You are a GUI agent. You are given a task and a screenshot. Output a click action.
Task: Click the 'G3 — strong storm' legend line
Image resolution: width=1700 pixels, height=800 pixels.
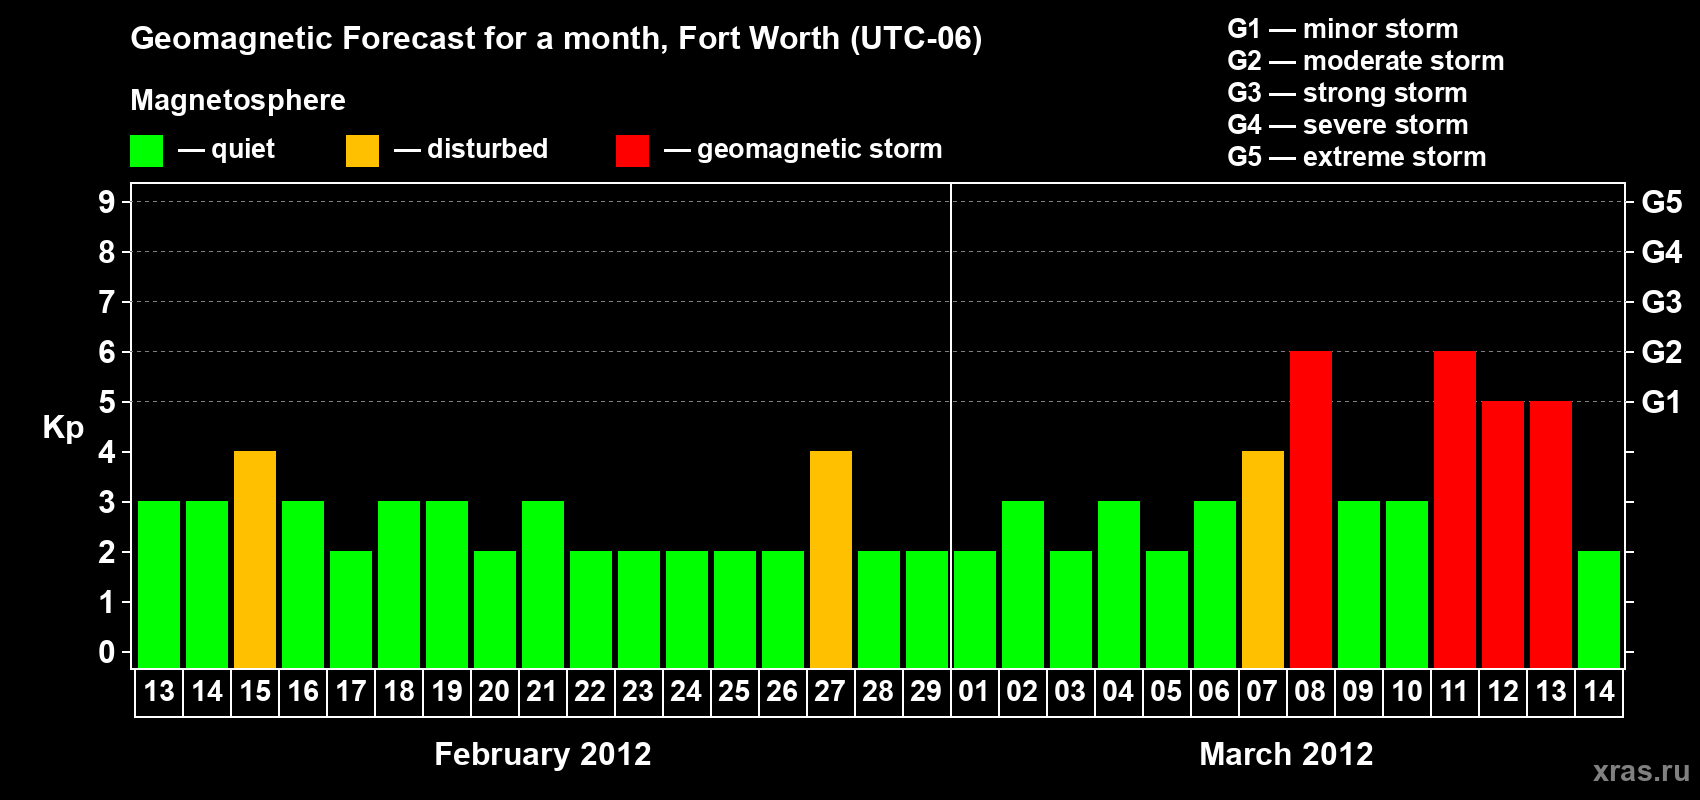tap(1347, 93)
